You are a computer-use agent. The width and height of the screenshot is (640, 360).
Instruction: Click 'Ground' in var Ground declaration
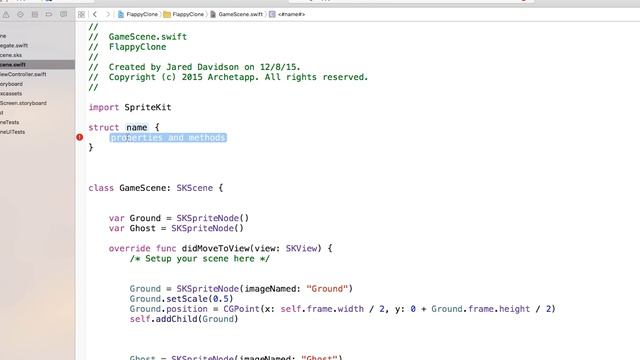pyautogui.click(x=145, y=218)
